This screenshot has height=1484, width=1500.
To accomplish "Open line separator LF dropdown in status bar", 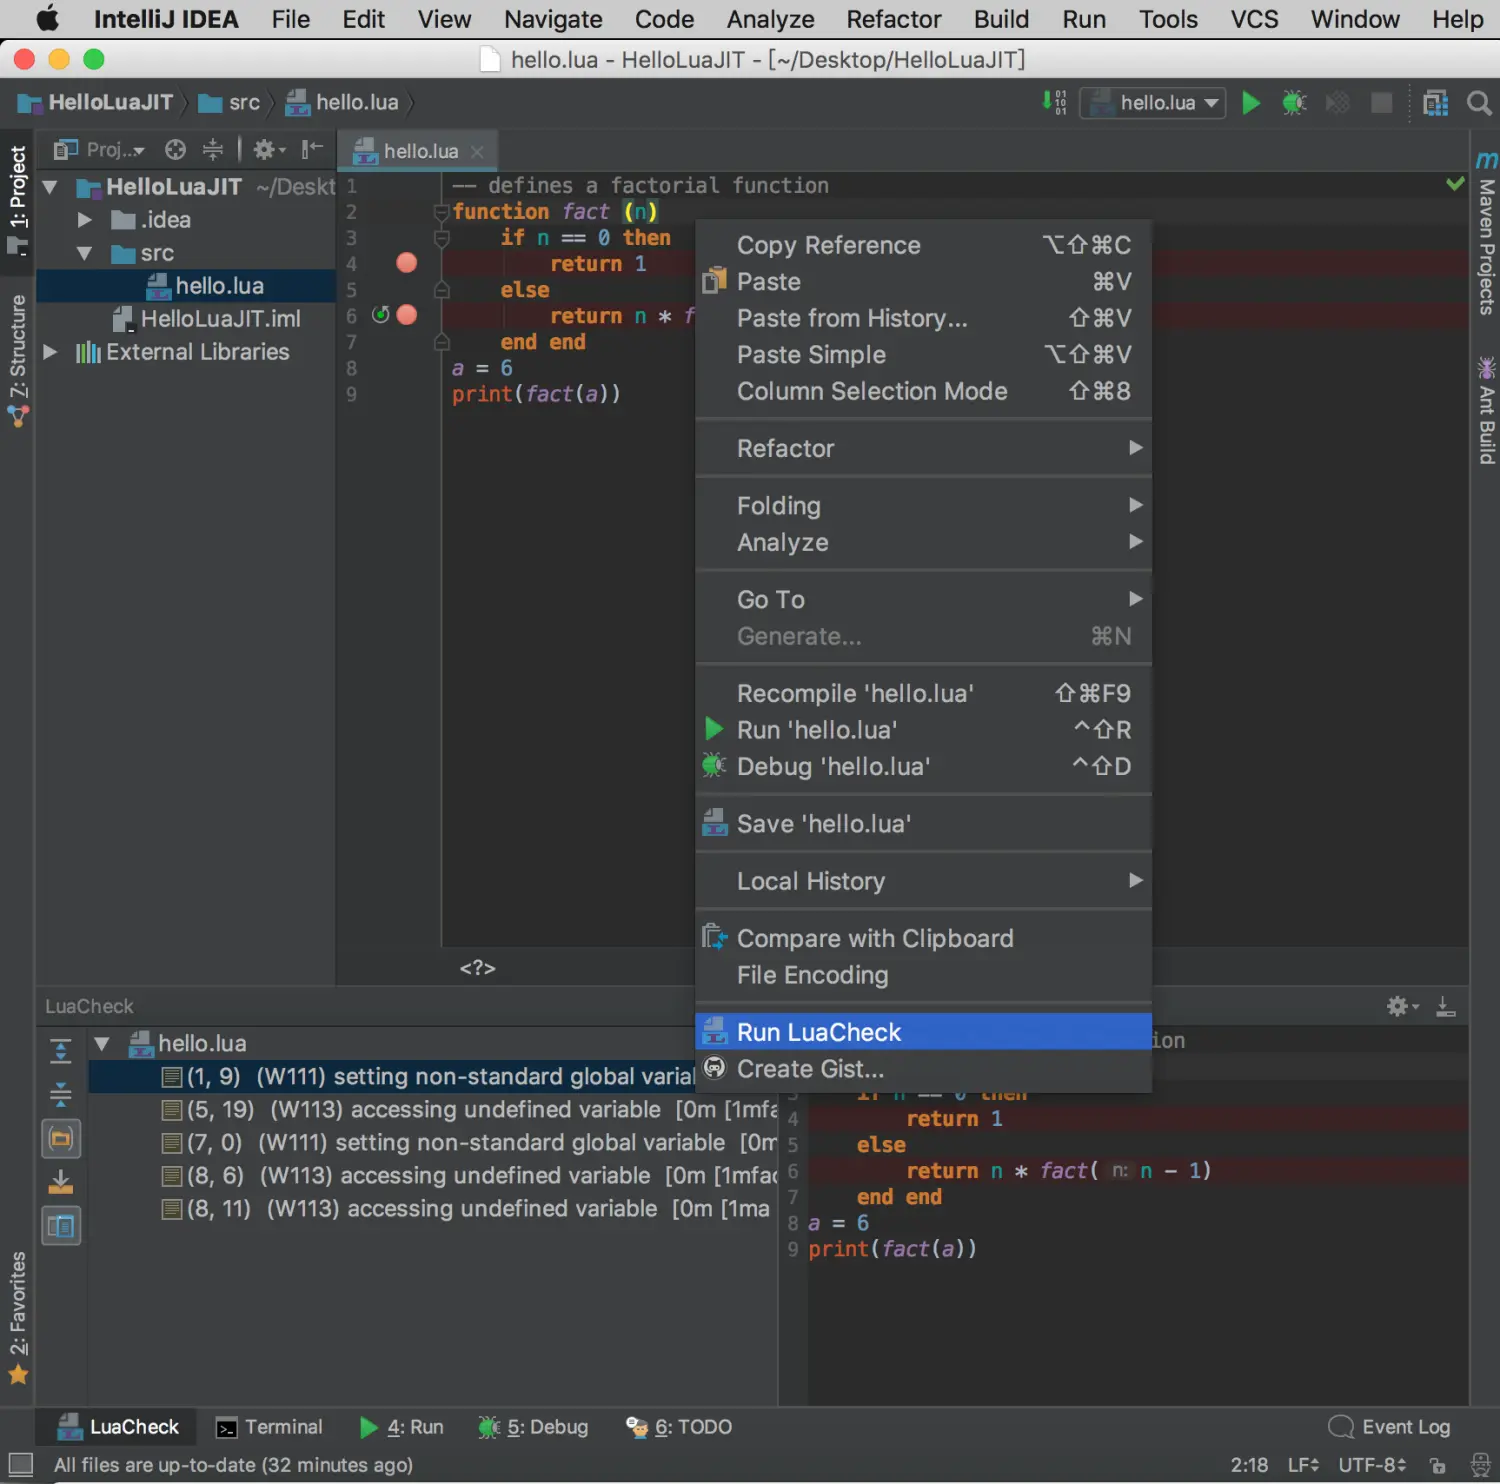I will (x=1303, y=1465).
